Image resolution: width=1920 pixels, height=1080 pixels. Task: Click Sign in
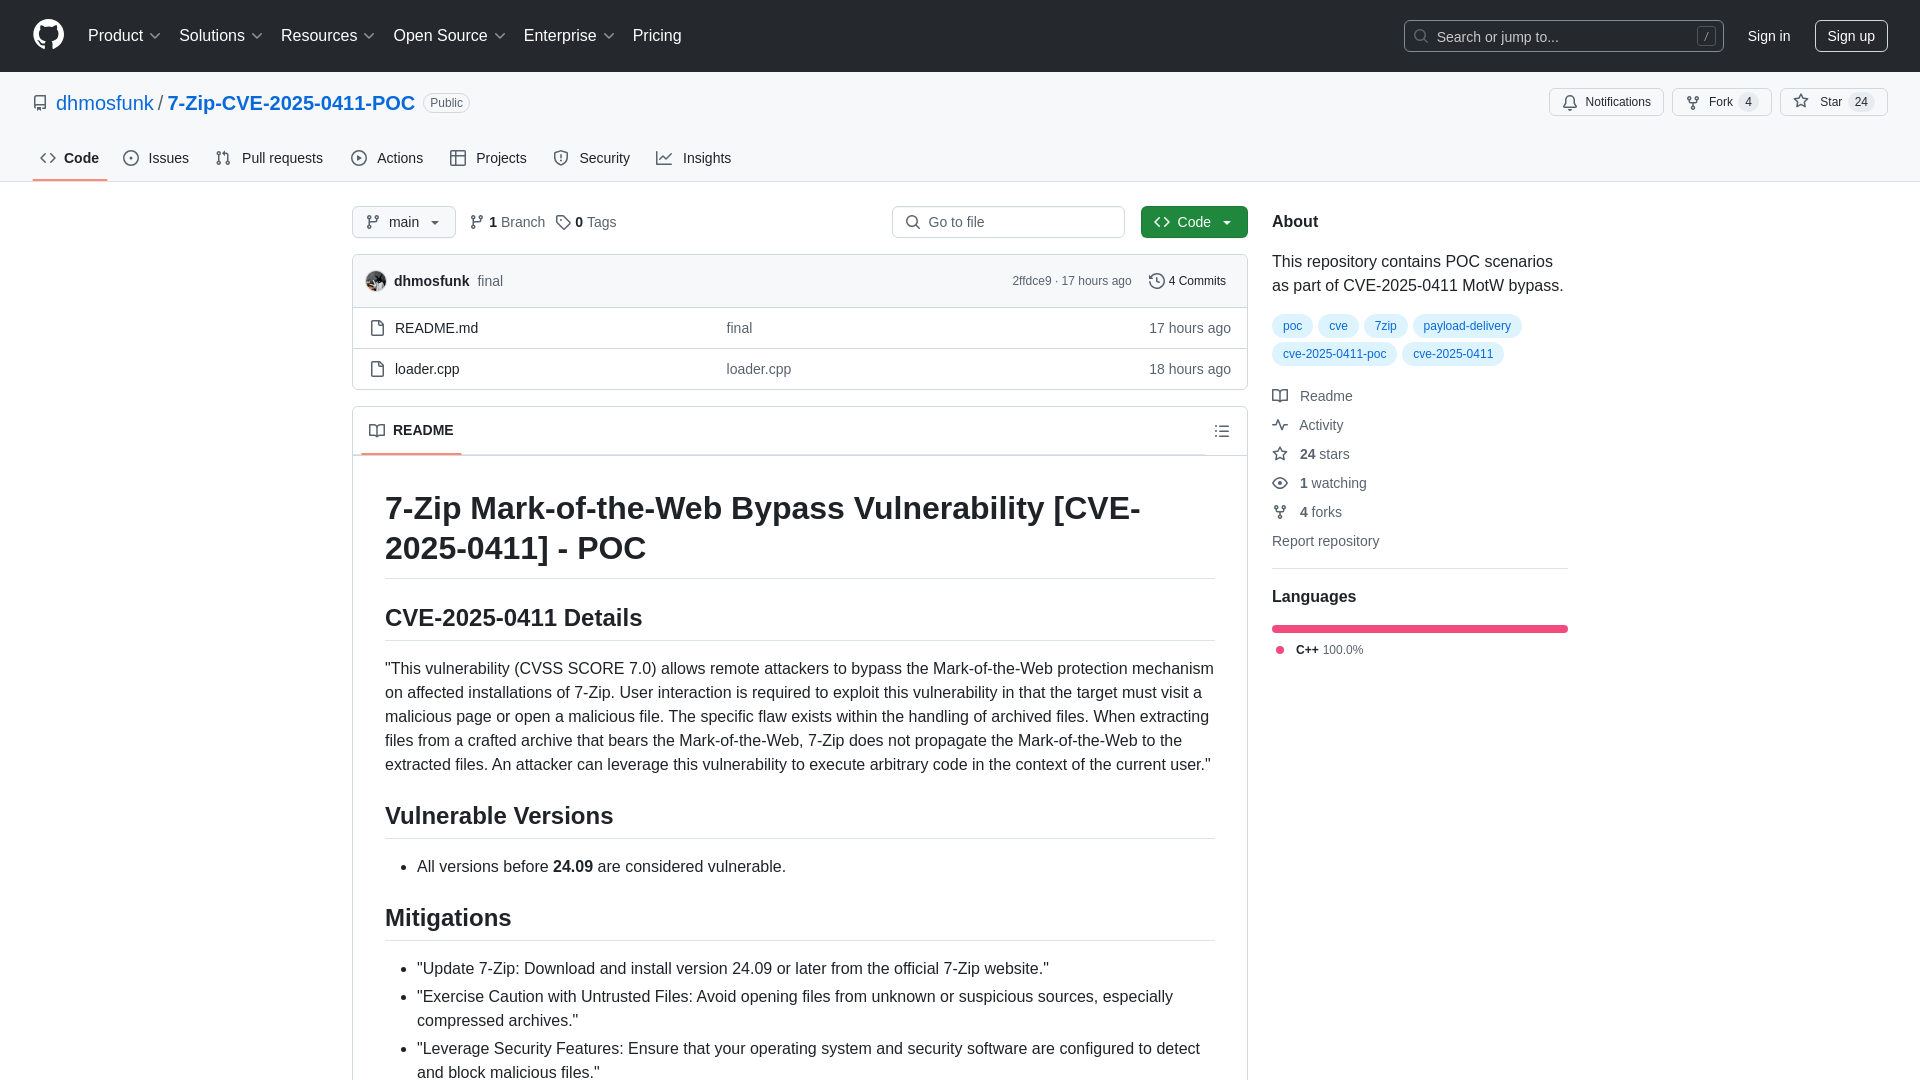point(1768,36)
